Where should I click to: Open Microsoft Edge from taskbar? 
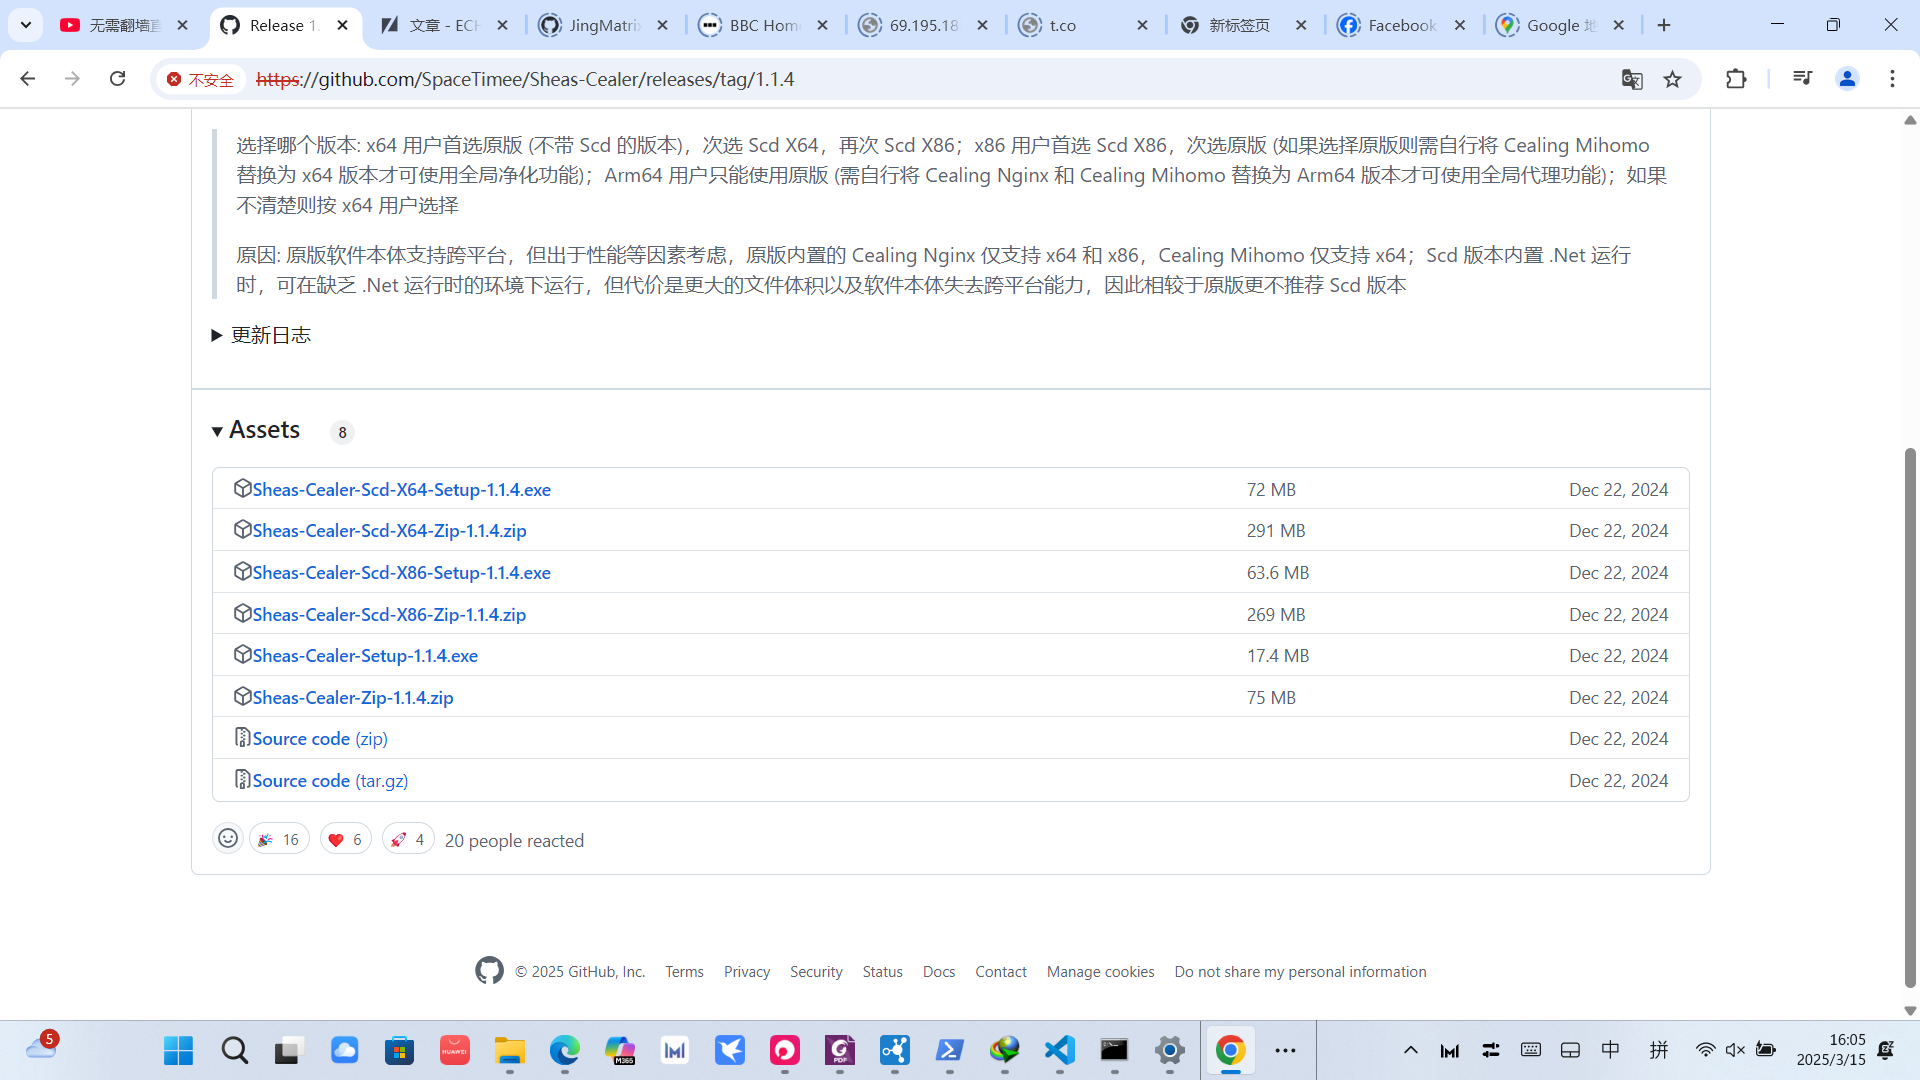click(564, 1050)
